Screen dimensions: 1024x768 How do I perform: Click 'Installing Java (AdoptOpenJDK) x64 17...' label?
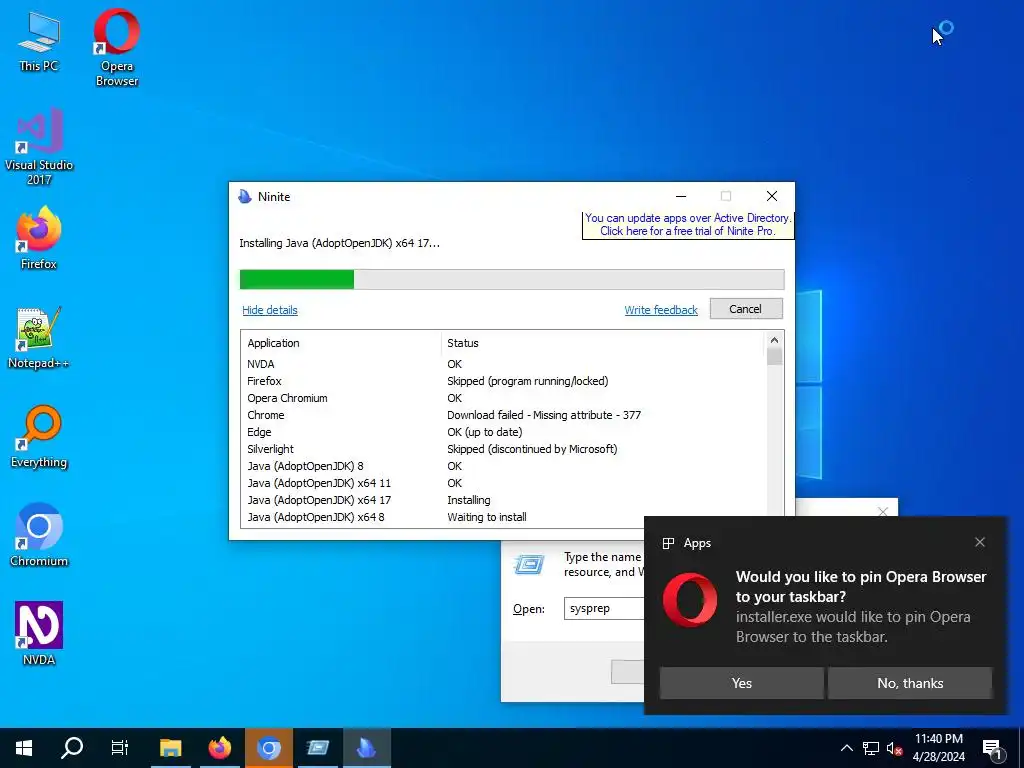(x=340, y=243)
